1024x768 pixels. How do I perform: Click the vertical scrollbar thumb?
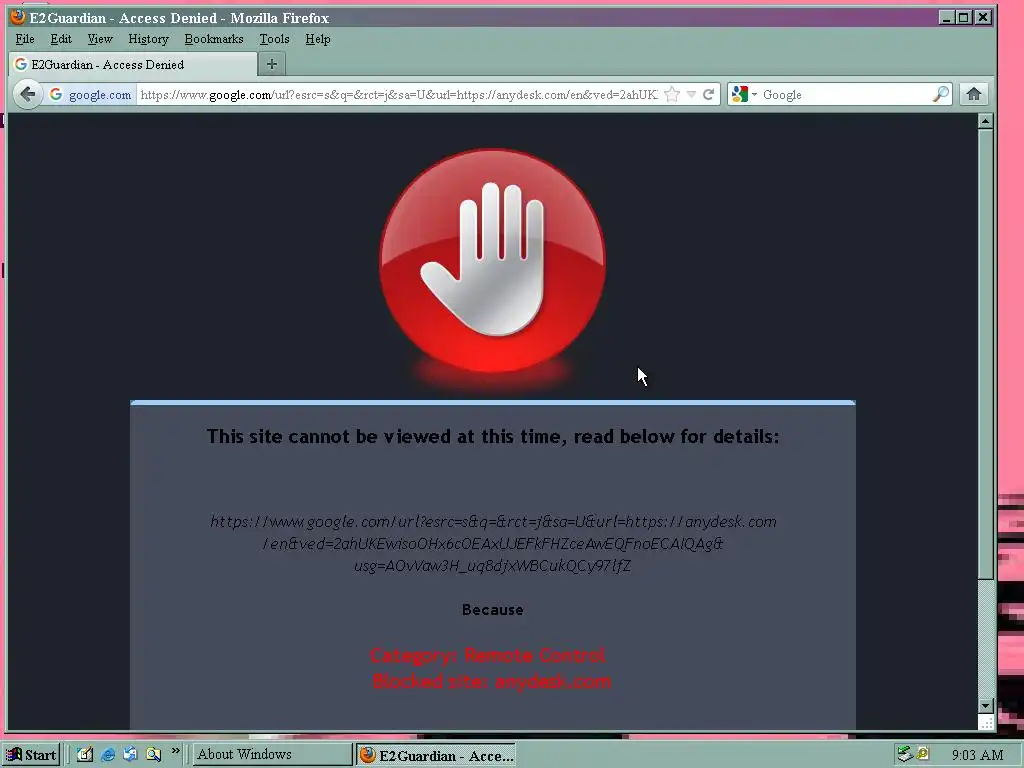coord(986,353)
